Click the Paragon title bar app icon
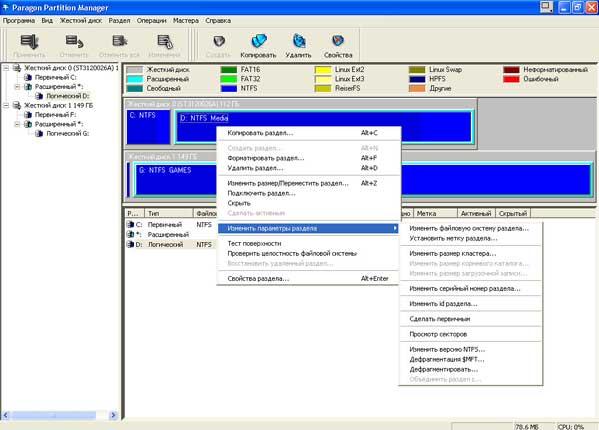The image size is (599, 430). (x=5, y=8)
